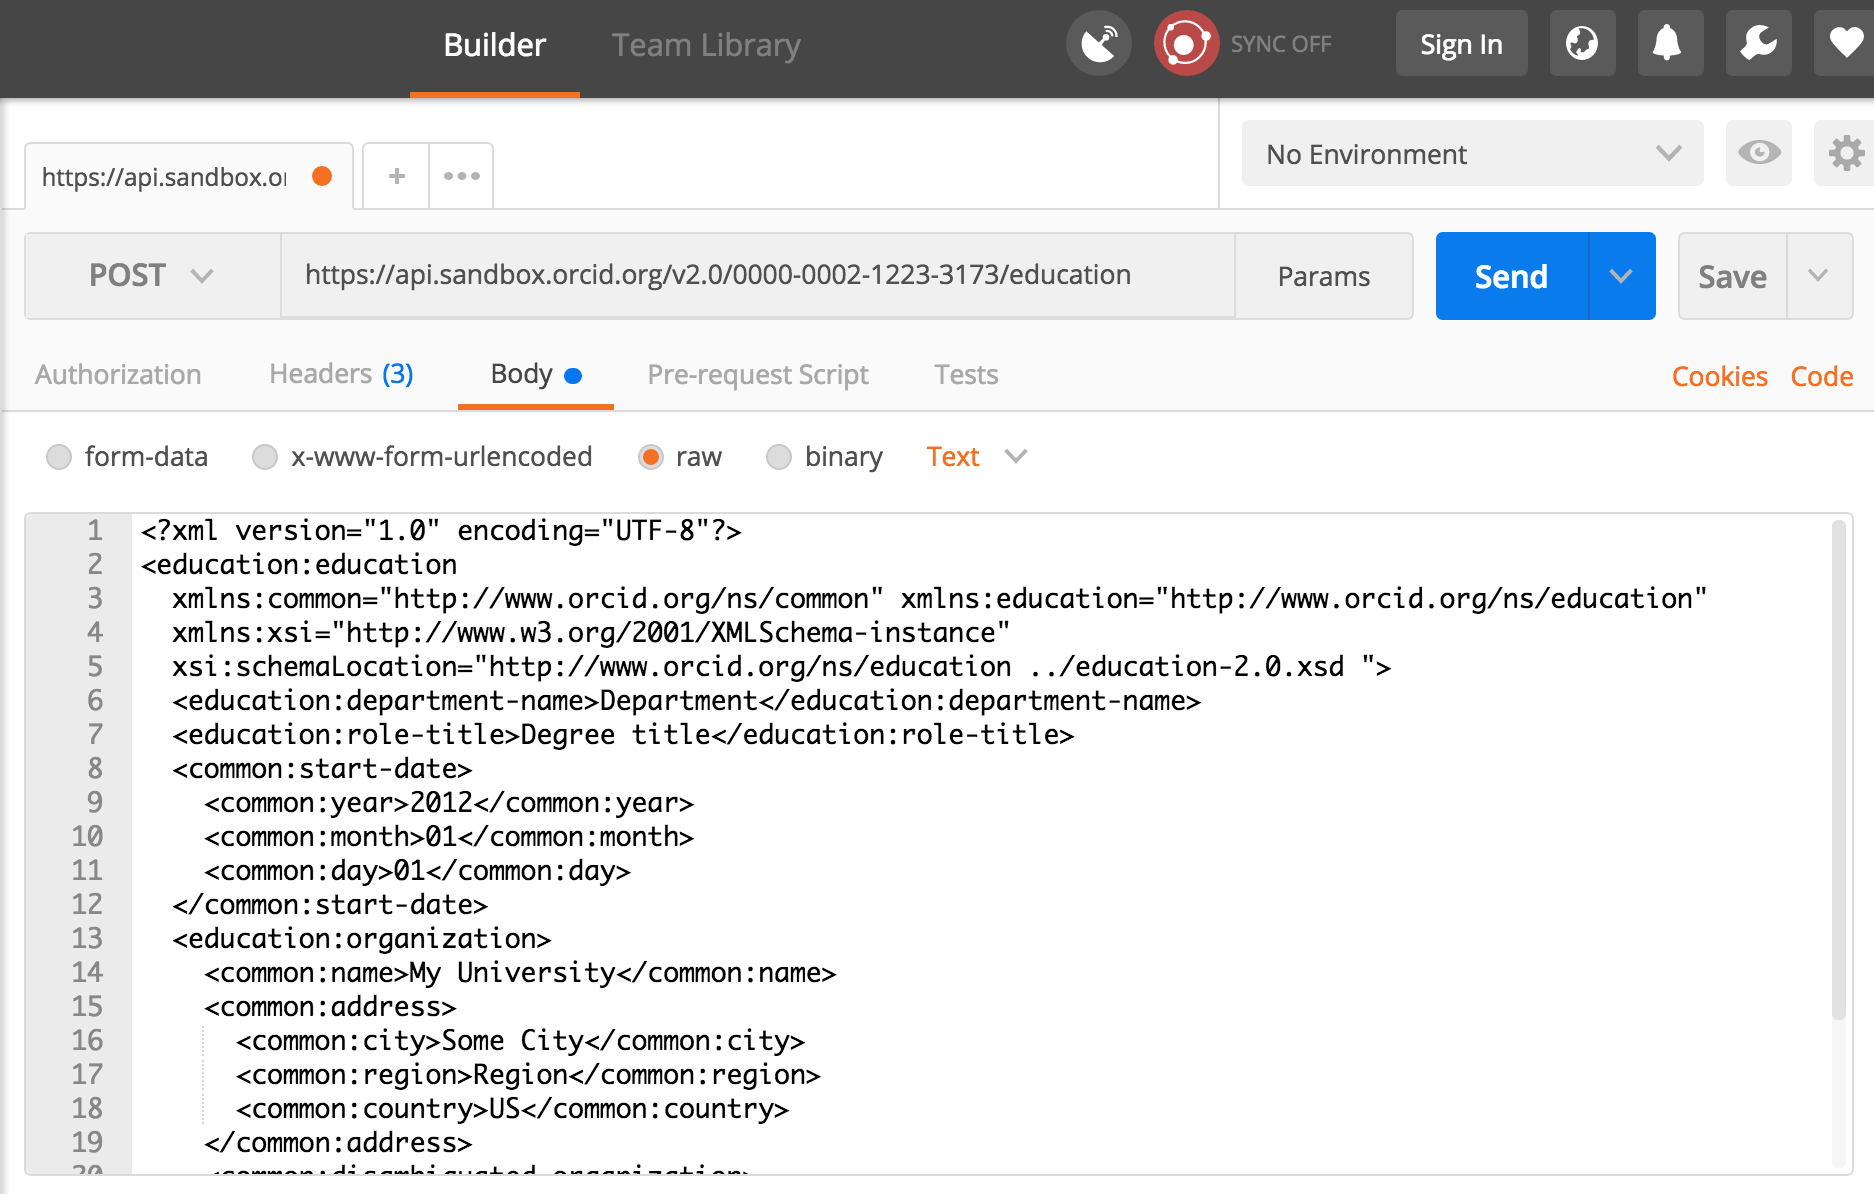Click the common:month 01 line
This screenshot has height=1194, width=1874.
tap(449, 836)
